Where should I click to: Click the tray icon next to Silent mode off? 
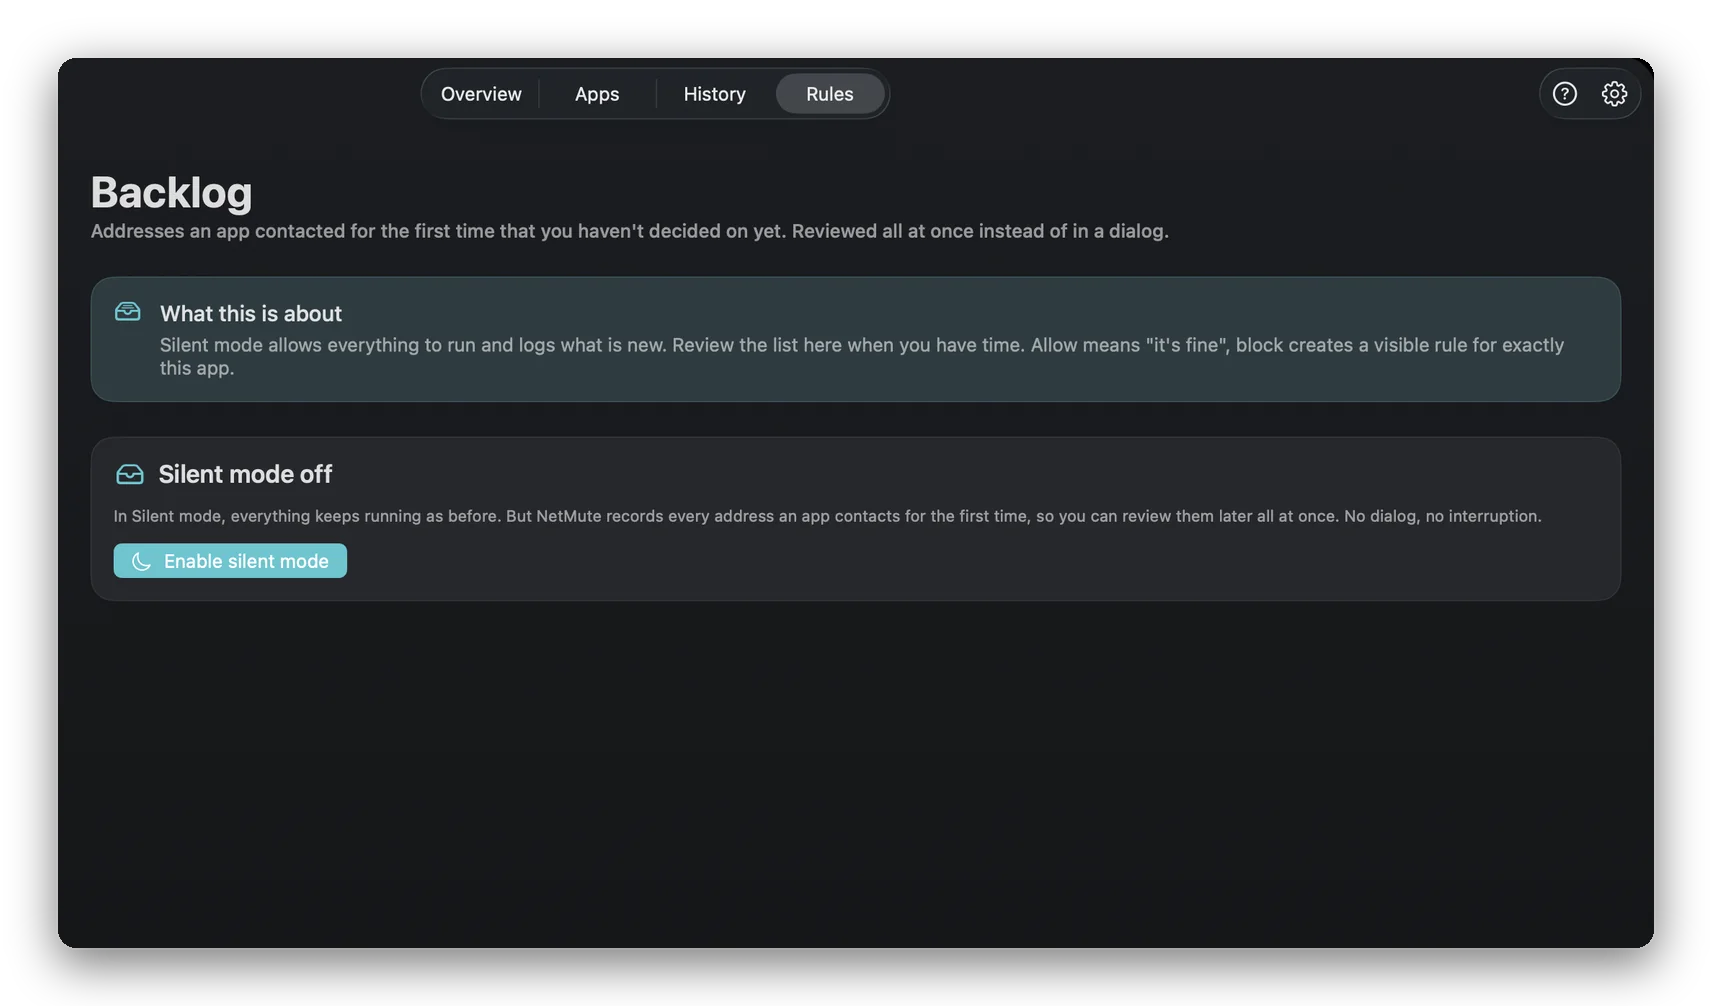coord(130,474)
